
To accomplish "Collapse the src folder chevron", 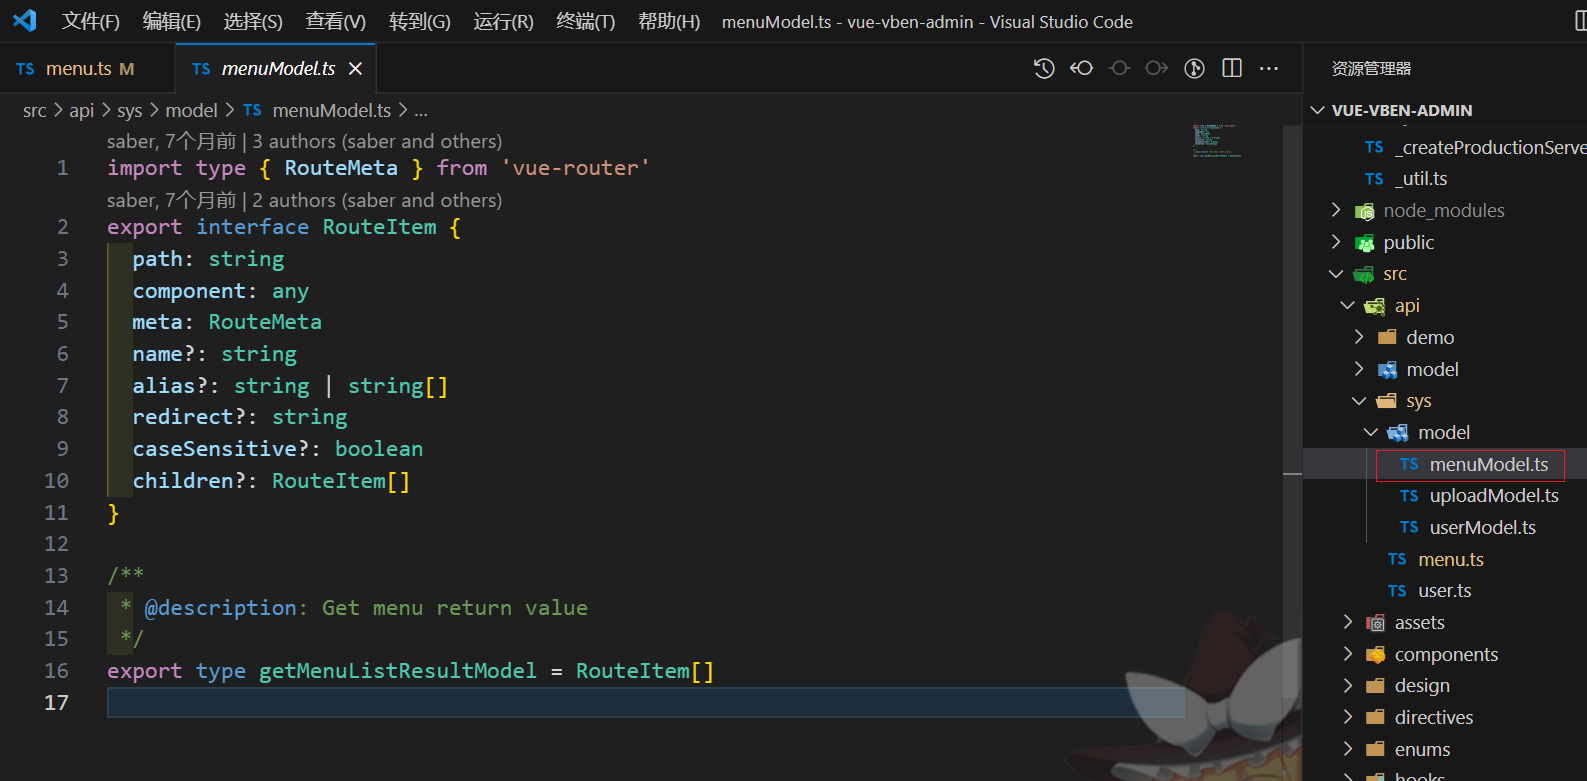I will [x=1336, y=274].
